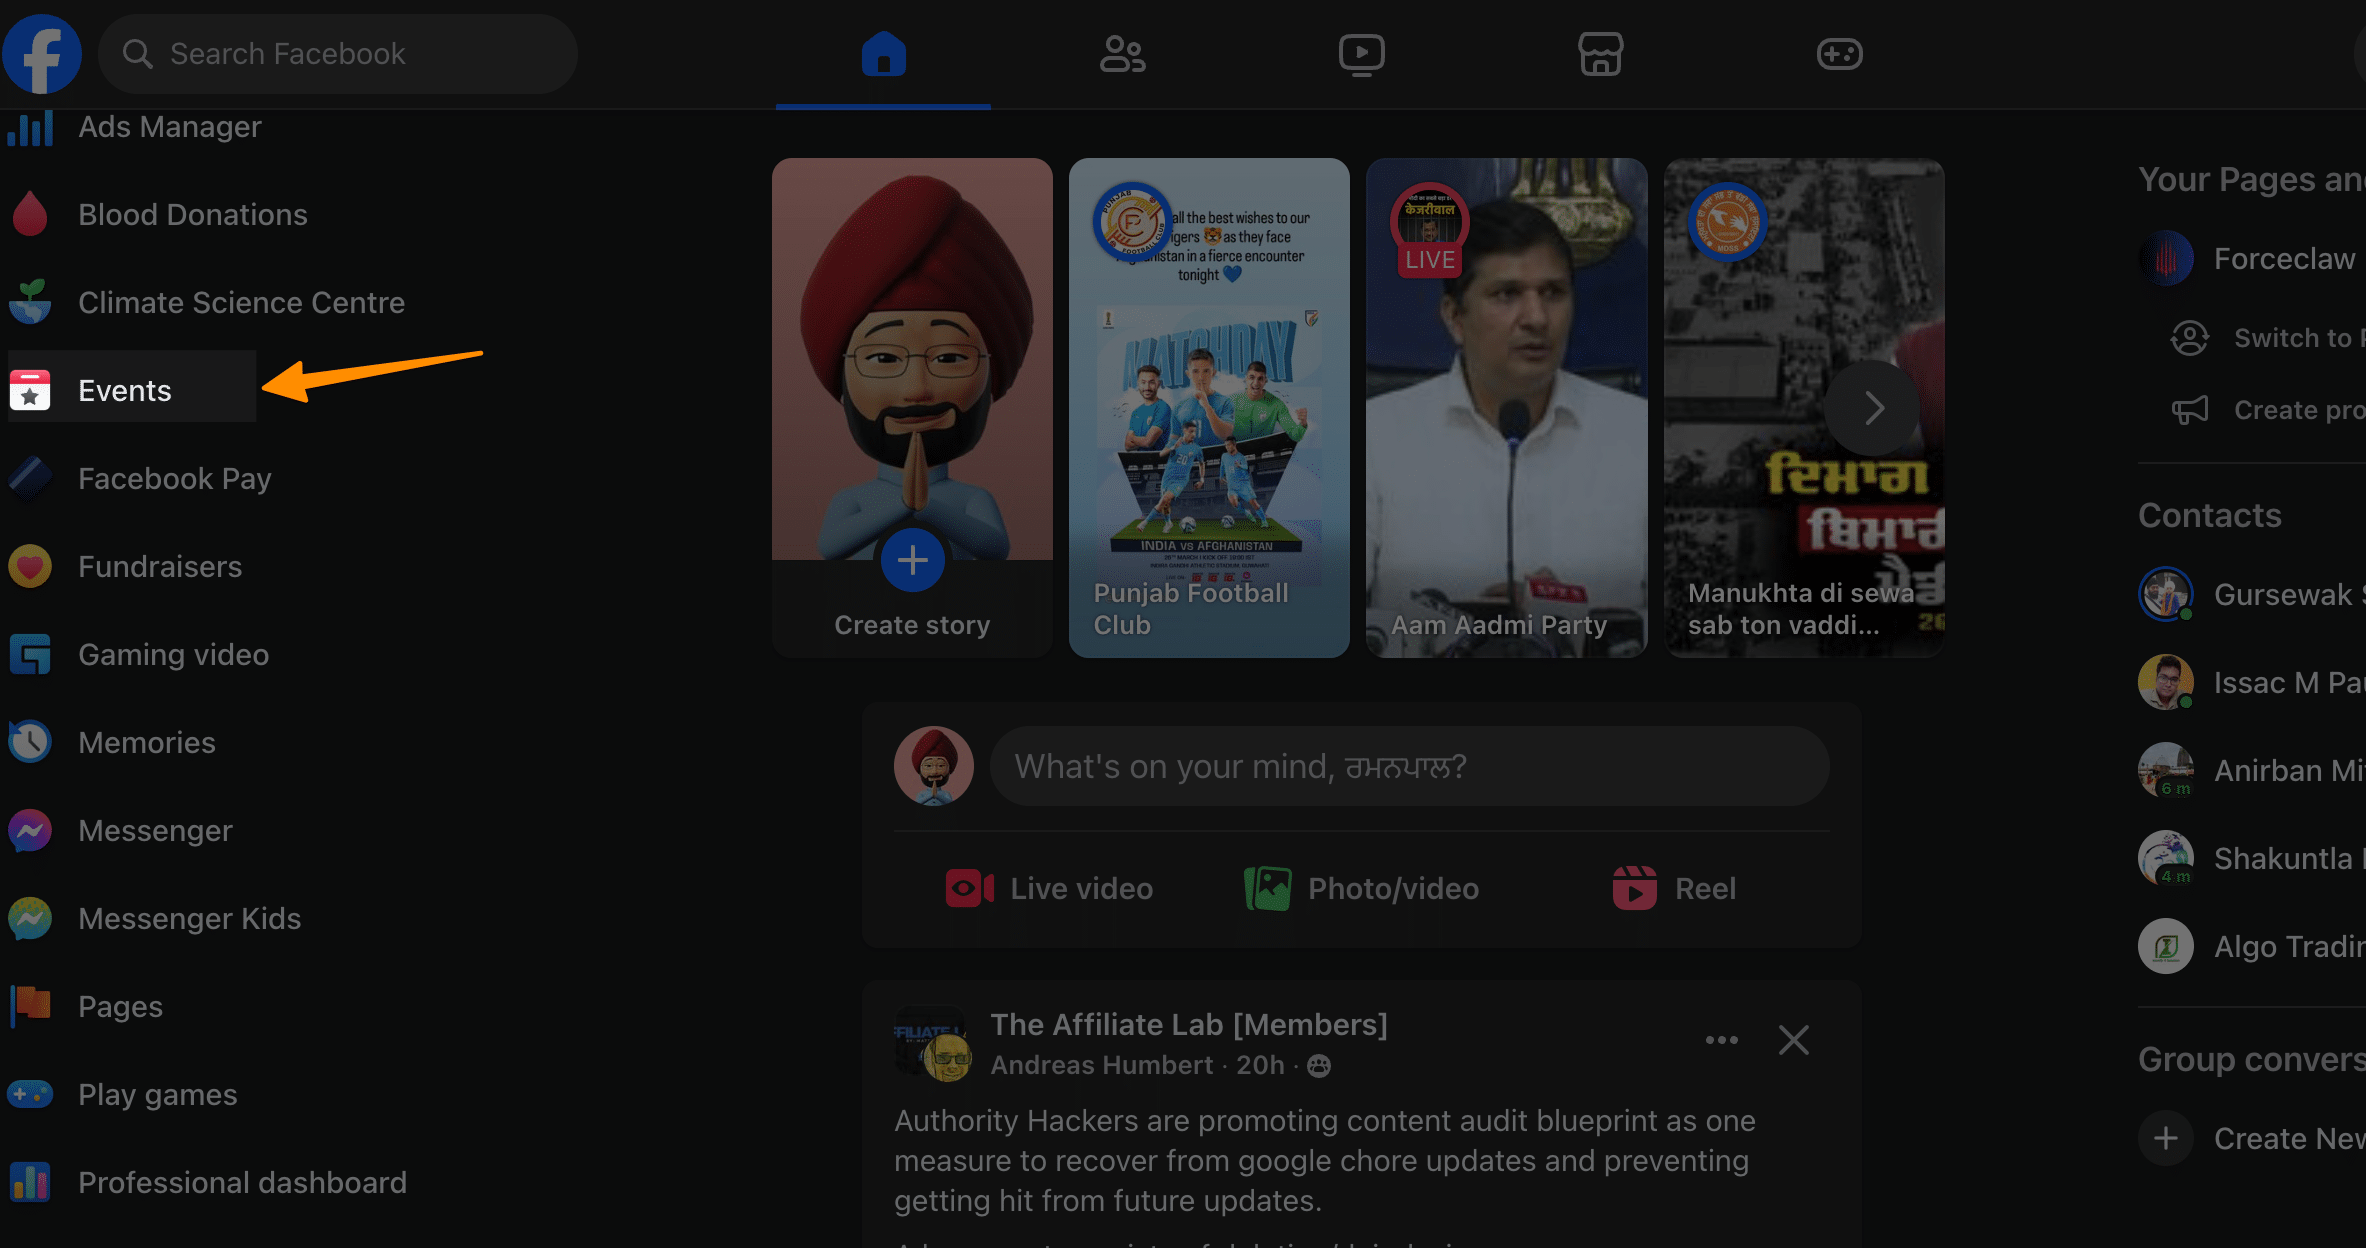The height and width of the screenshot is (1248, 2366).
Task: Open the What's on your mind input
Action: (x=1405, y=766)
